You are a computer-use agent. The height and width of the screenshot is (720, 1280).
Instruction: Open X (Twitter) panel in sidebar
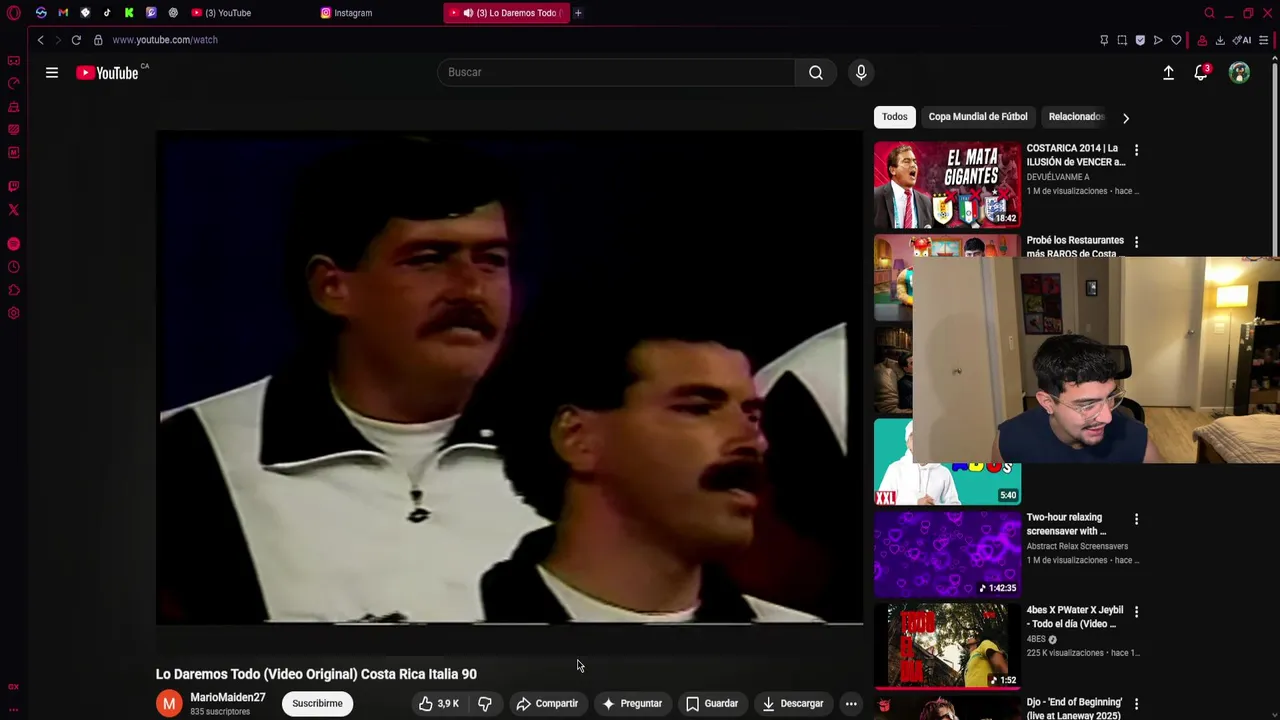click(x=14, y=210)
